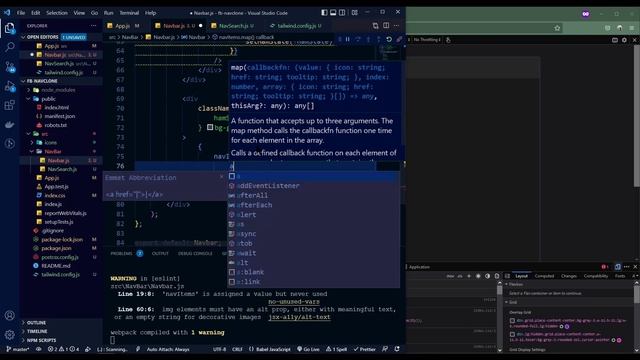Check the first Overlay Grid div checkbox
The width and height of the screenshot is (640, 360).
point(512,320)
